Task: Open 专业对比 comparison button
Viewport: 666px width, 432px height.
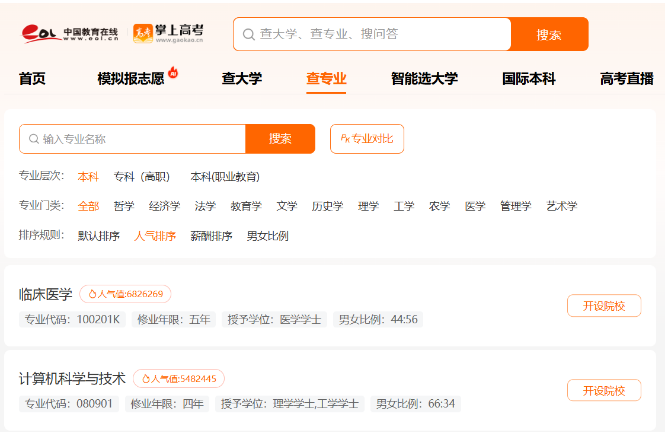Action: [x=366, y=139]
